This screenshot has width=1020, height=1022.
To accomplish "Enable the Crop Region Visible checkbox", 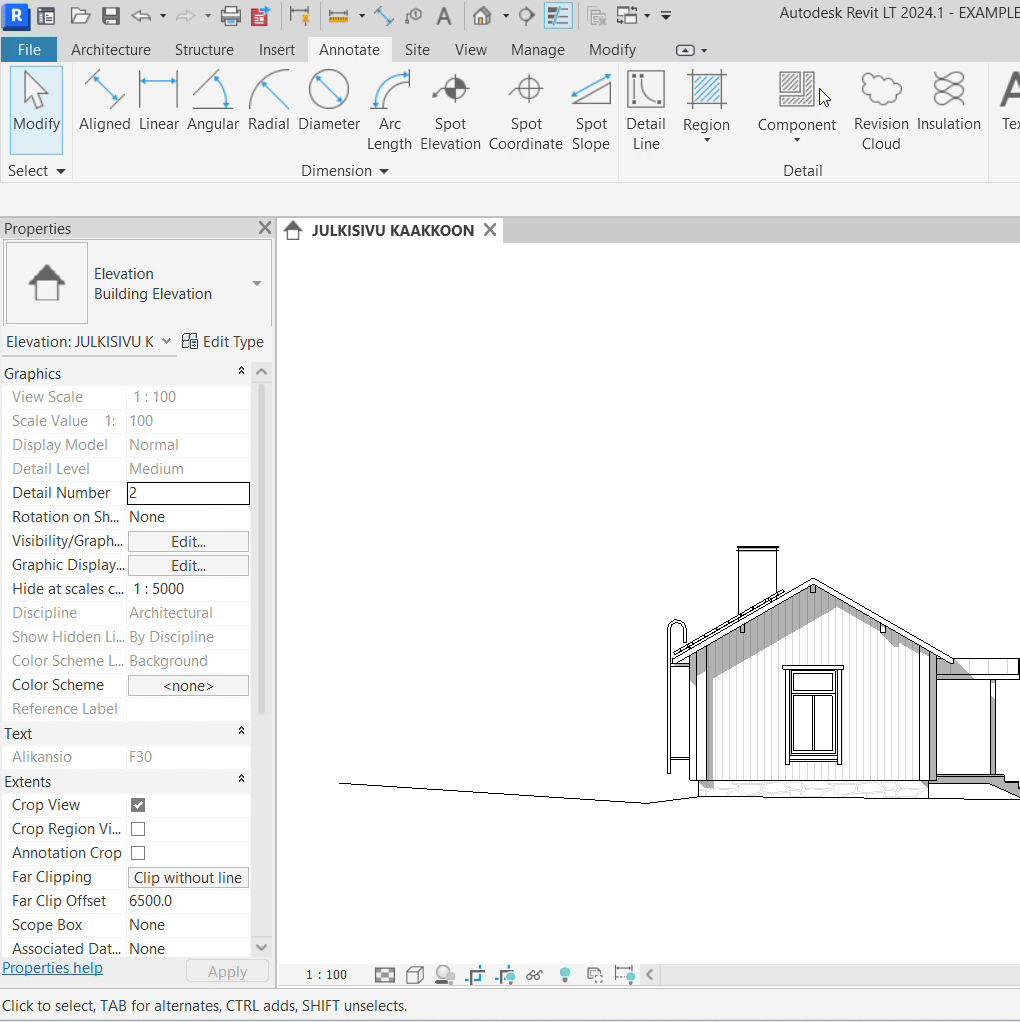I will (x=138, y=829).
